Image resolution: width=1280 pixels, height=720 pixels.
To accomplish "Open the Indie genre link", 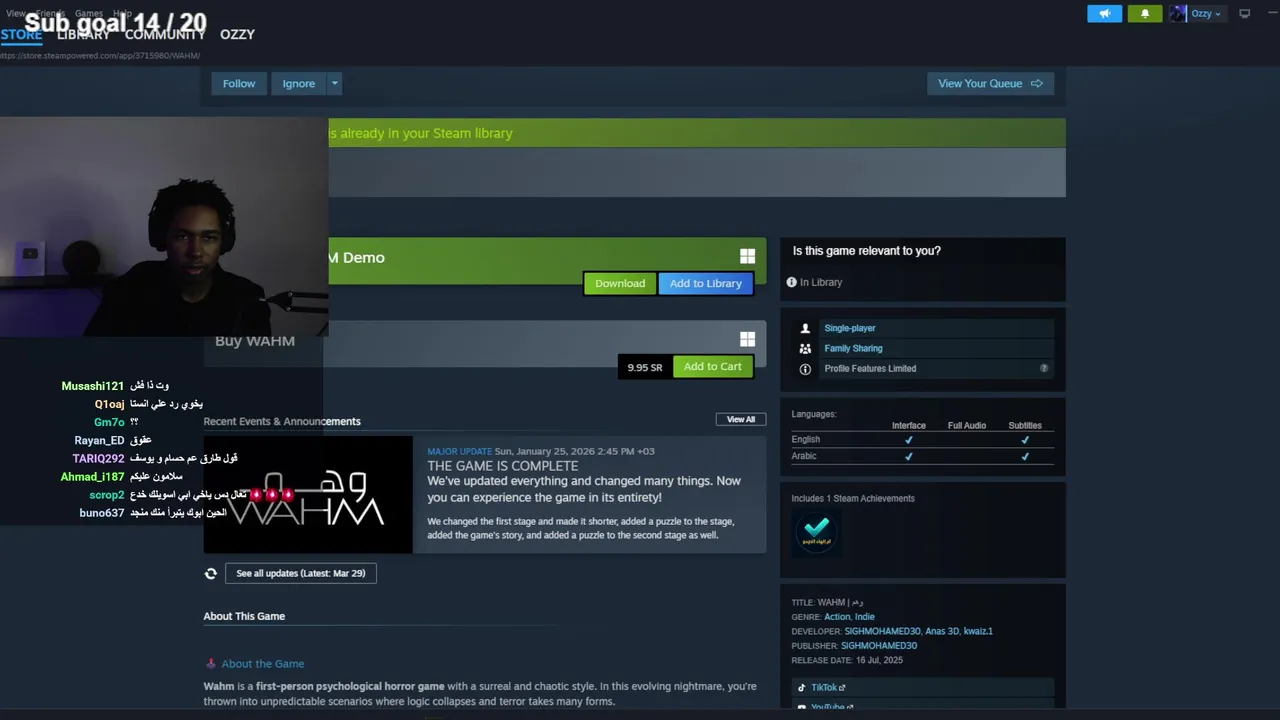I will pos(865,617).
